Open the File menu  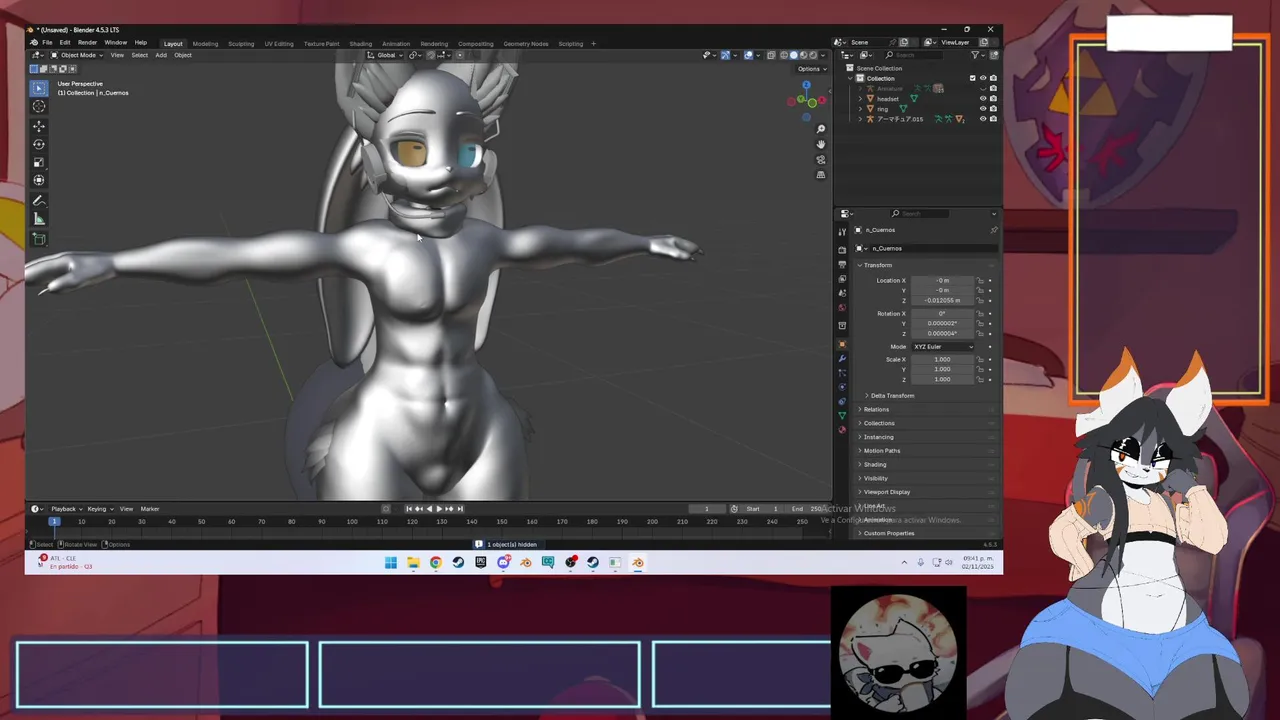tap(47, 43)
